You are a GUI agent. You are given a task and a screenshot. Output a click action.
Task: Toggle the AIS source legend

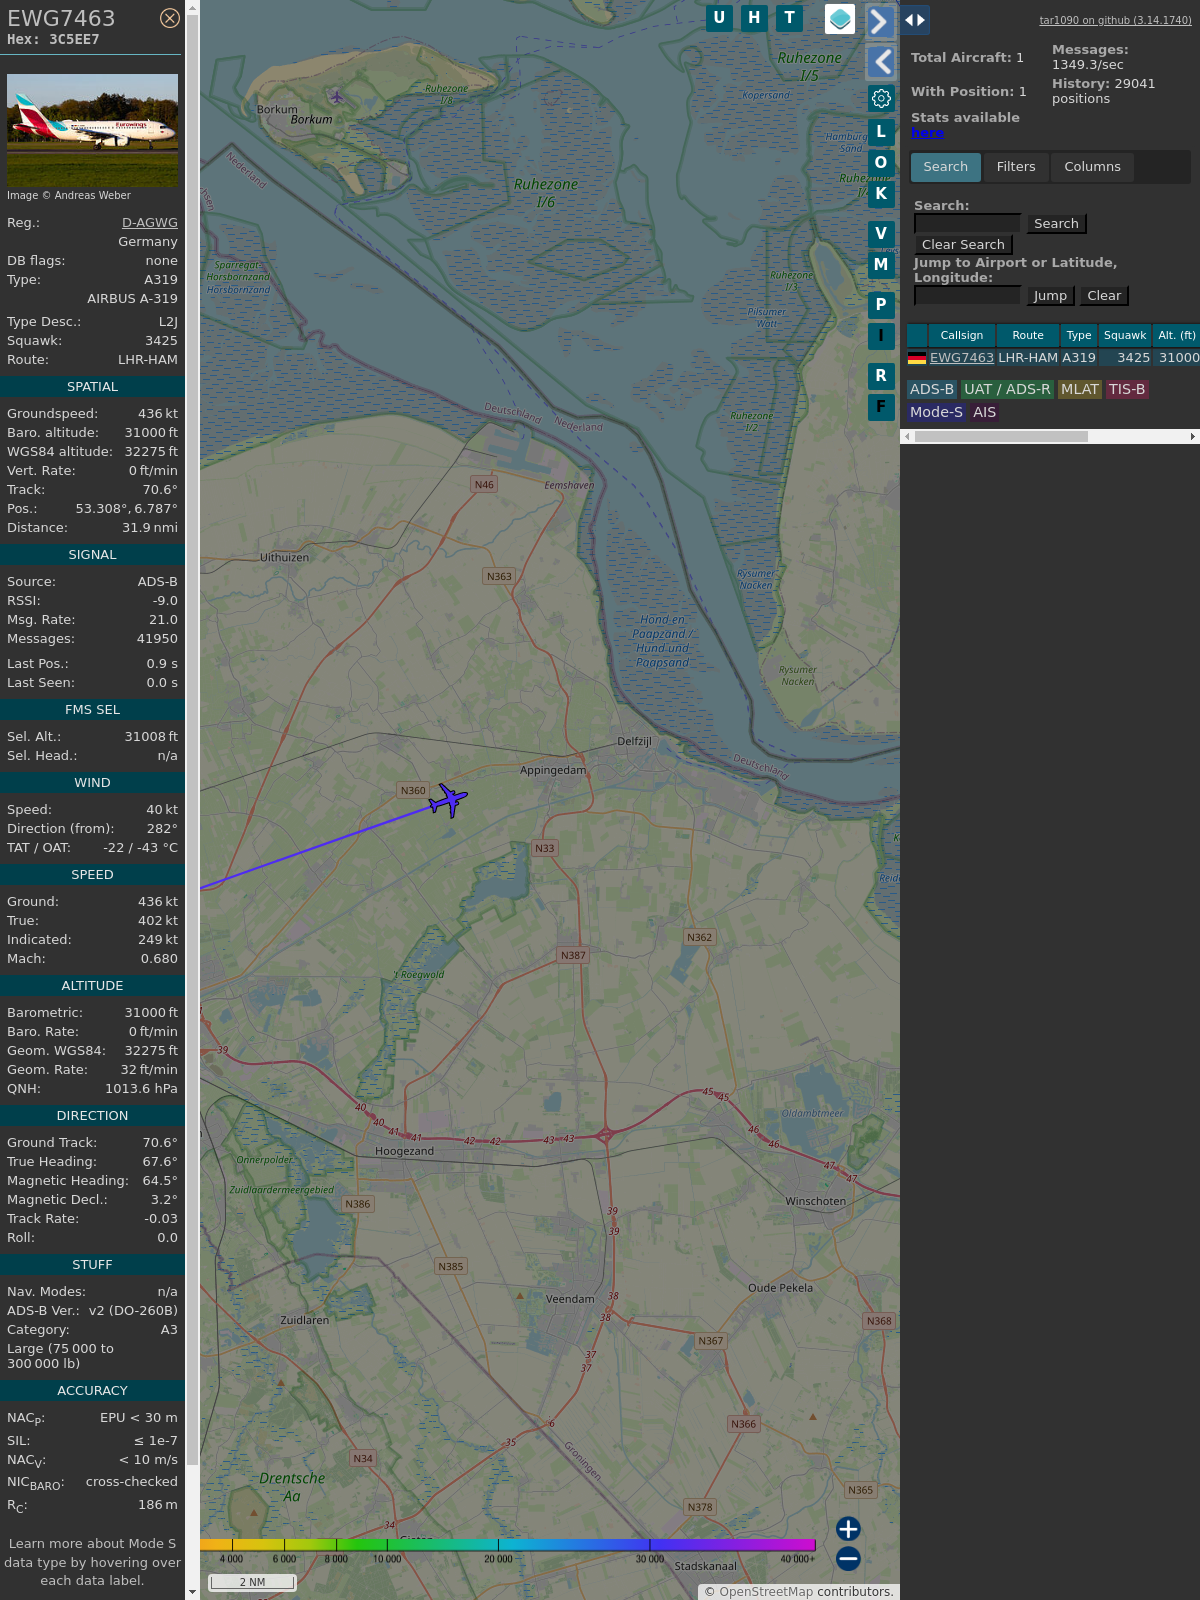[985, 413]
